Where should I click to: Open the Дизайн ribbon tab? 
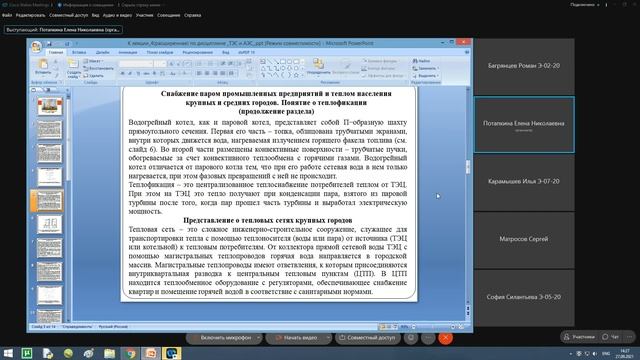[102, 53]
